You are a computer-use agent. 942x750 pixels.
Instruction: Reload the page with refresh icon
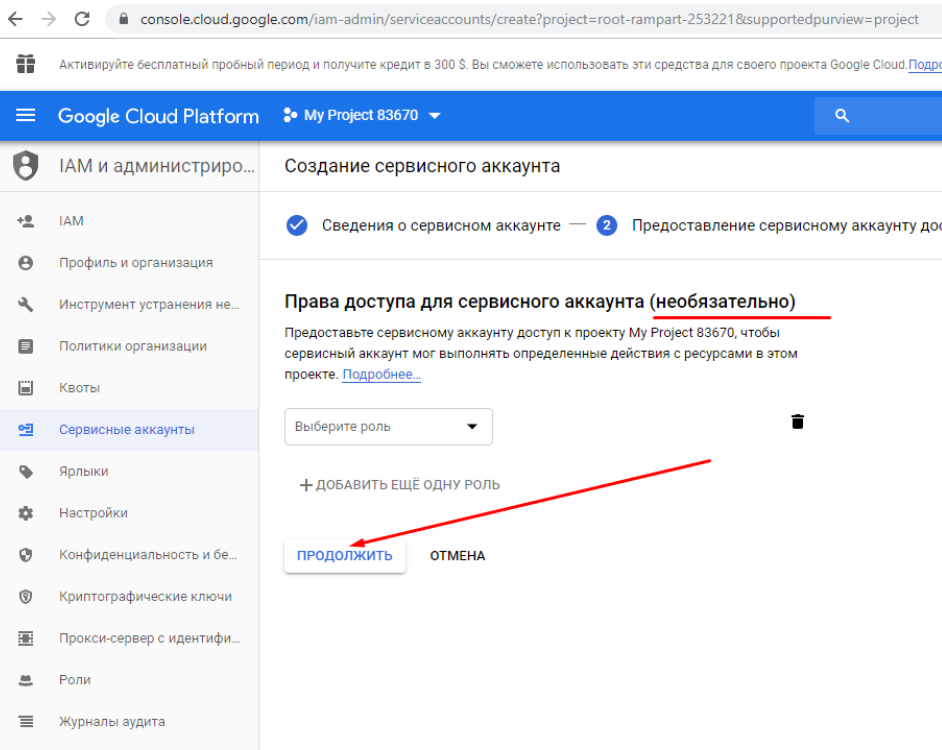[x=82, y=19]
